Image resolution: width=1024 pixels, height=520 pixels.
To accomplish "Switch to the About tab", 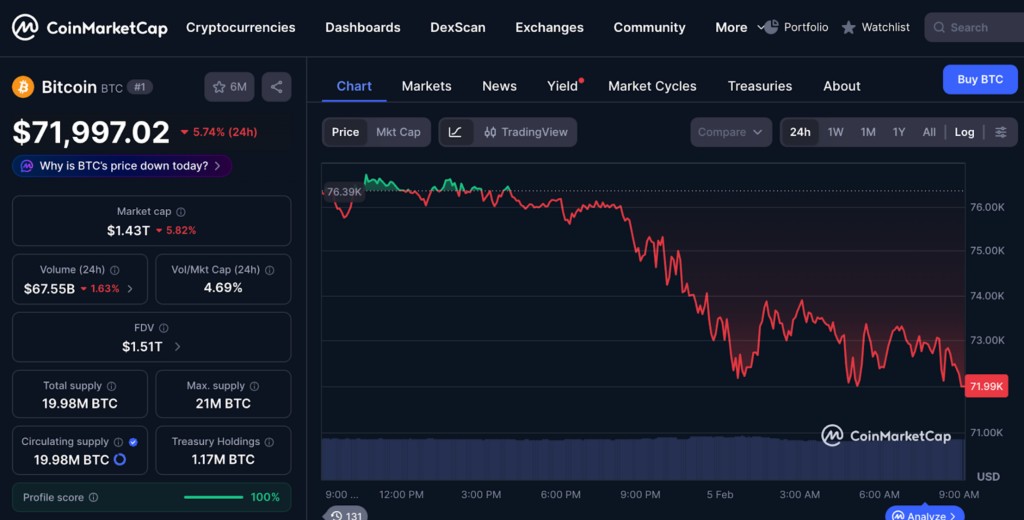I will point(842,86).
